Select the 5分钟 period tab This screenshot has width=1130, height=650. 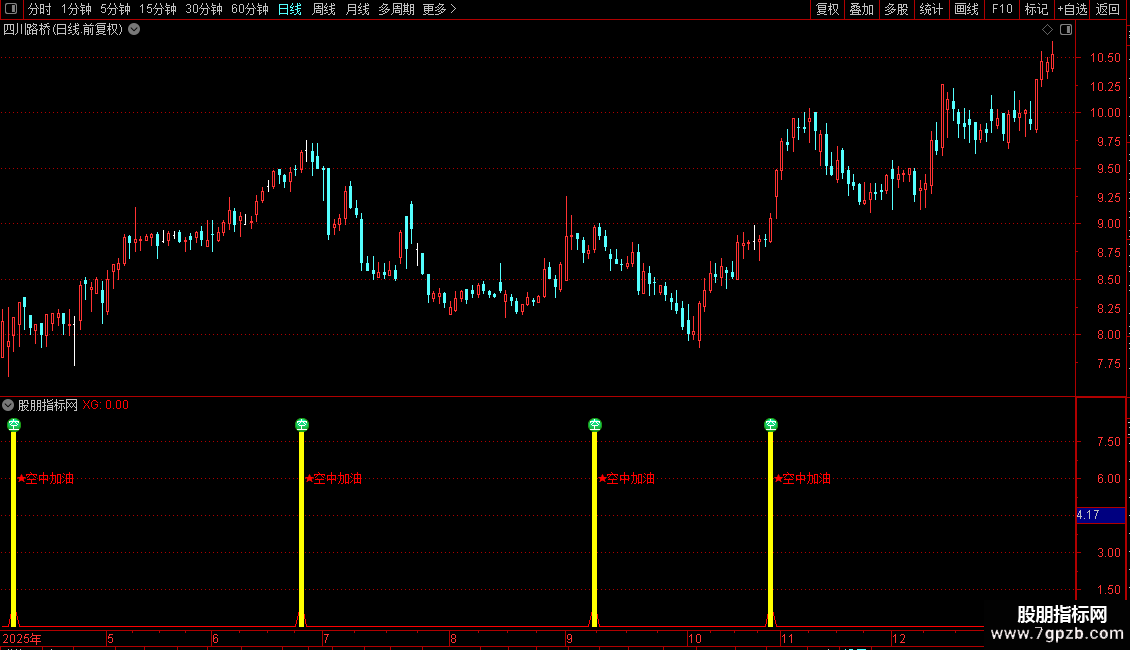click(115, 9)
